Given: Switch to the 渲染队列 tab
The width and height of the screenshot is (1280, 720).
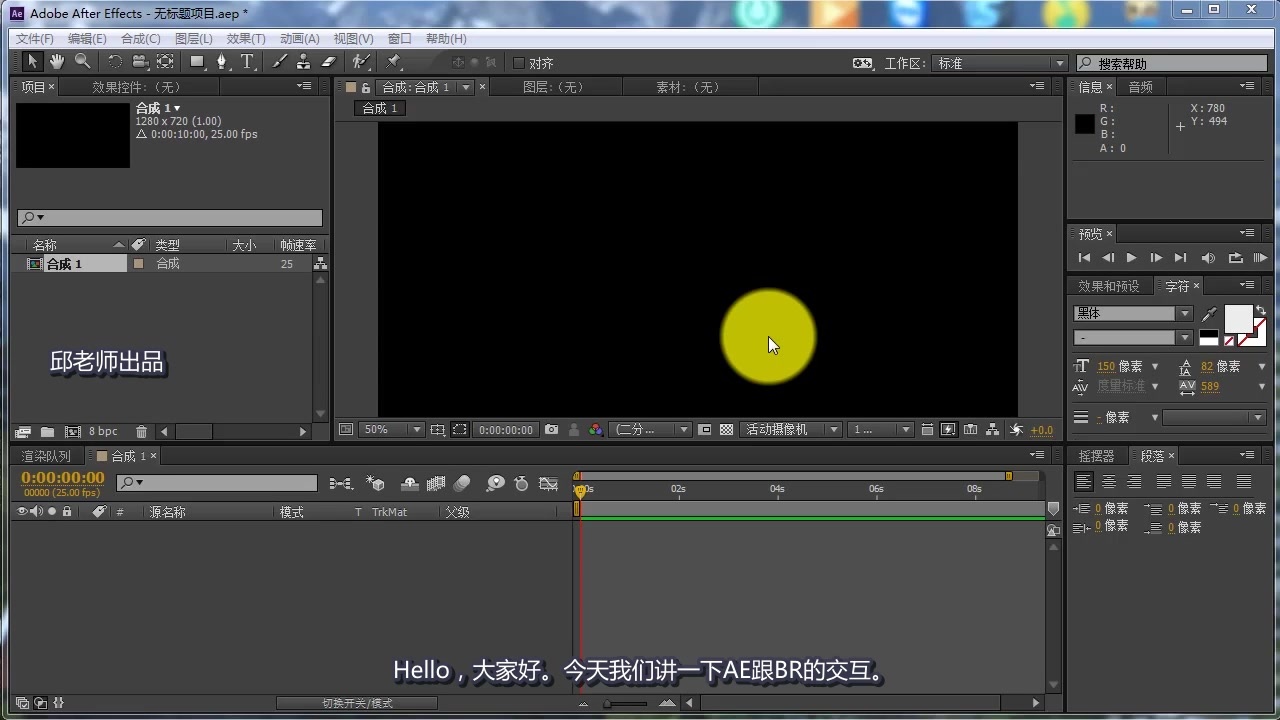Looking at the screenshot, I should pyautogui.click(x=46, y=456).
